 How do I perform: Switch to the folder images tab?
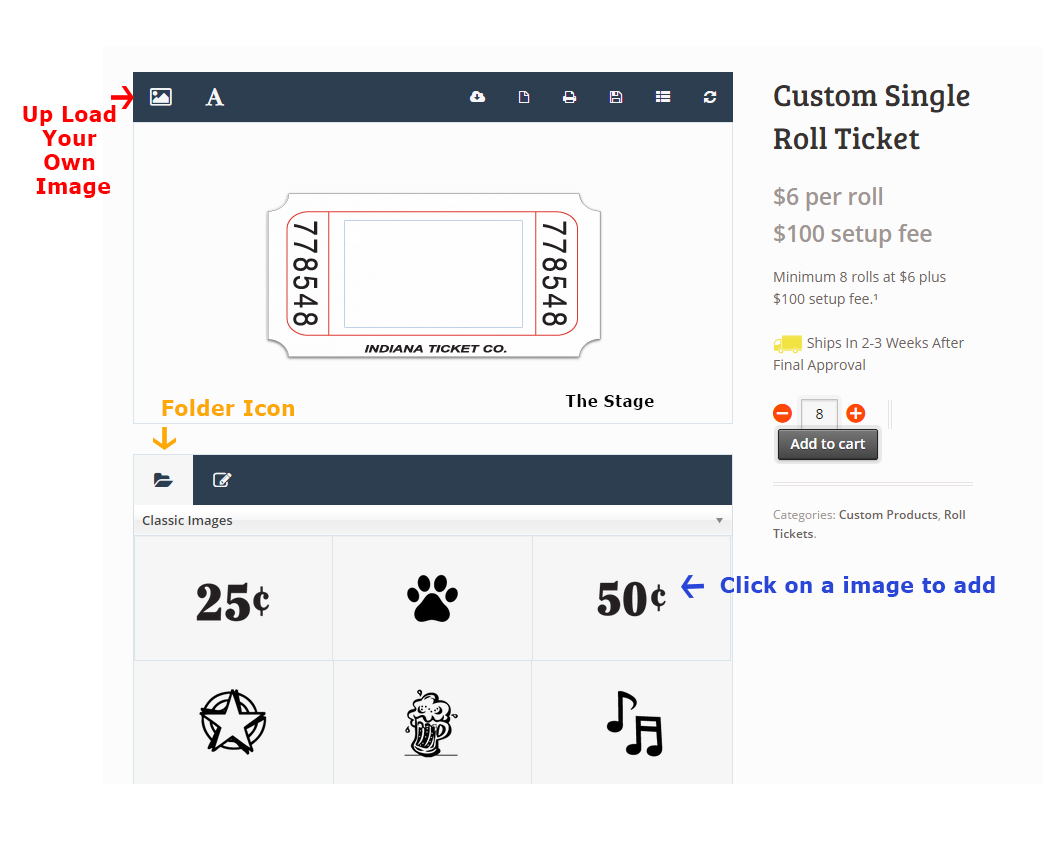[163, 480]
